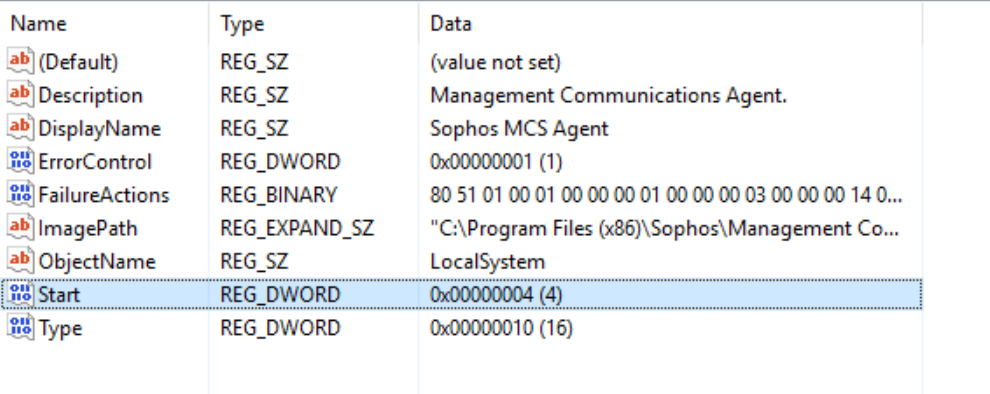This screenshot has height=394, width=990.
Task: Click the string icon beside ObjectName
Action: click(x=20, y=261)
